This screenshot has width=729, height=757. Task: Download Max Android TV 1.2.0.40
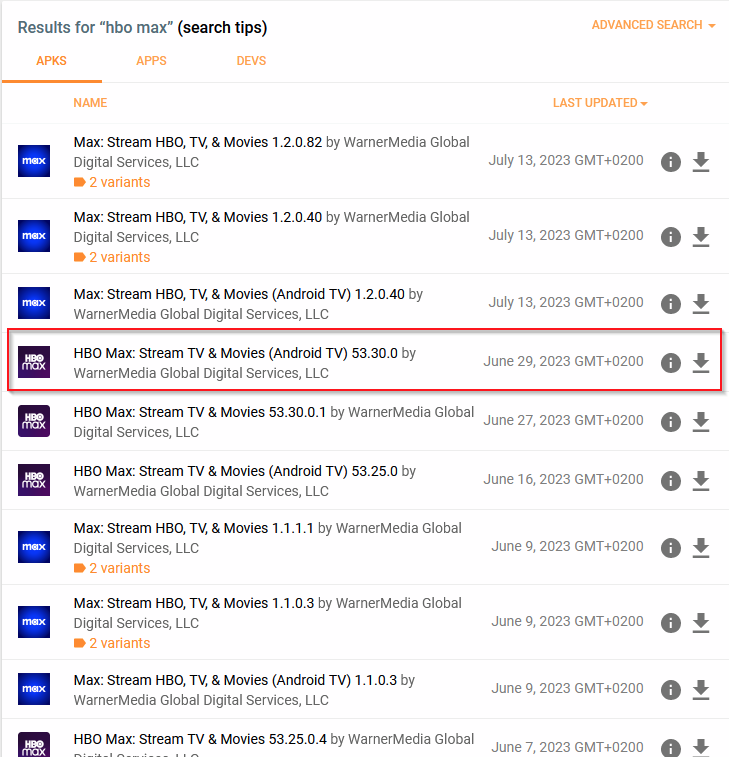click(x=701, y=304)
